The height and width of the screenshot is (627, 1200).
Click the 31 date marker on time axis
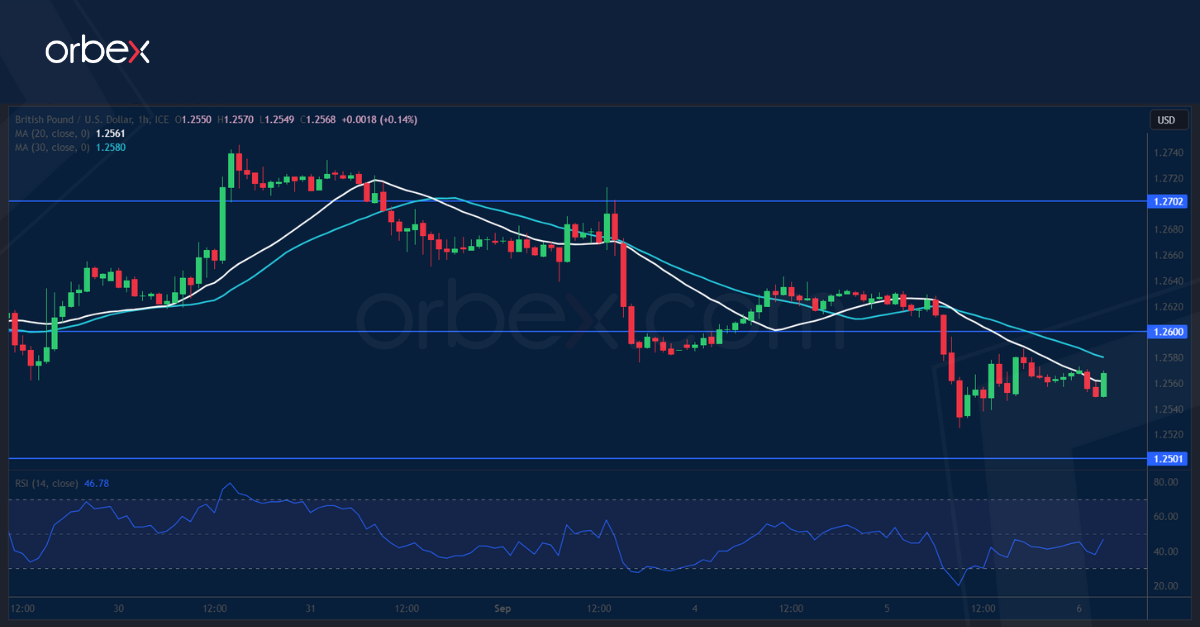click(311, 608)
